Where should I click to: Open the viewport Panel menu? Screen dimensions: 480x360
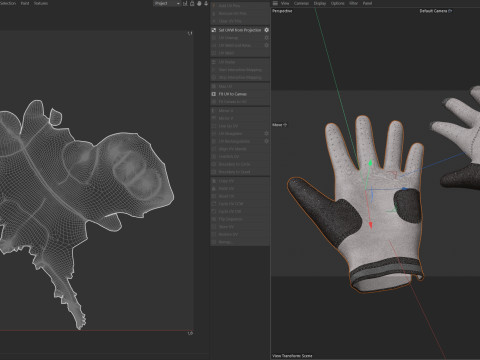(x=367, y=3)
